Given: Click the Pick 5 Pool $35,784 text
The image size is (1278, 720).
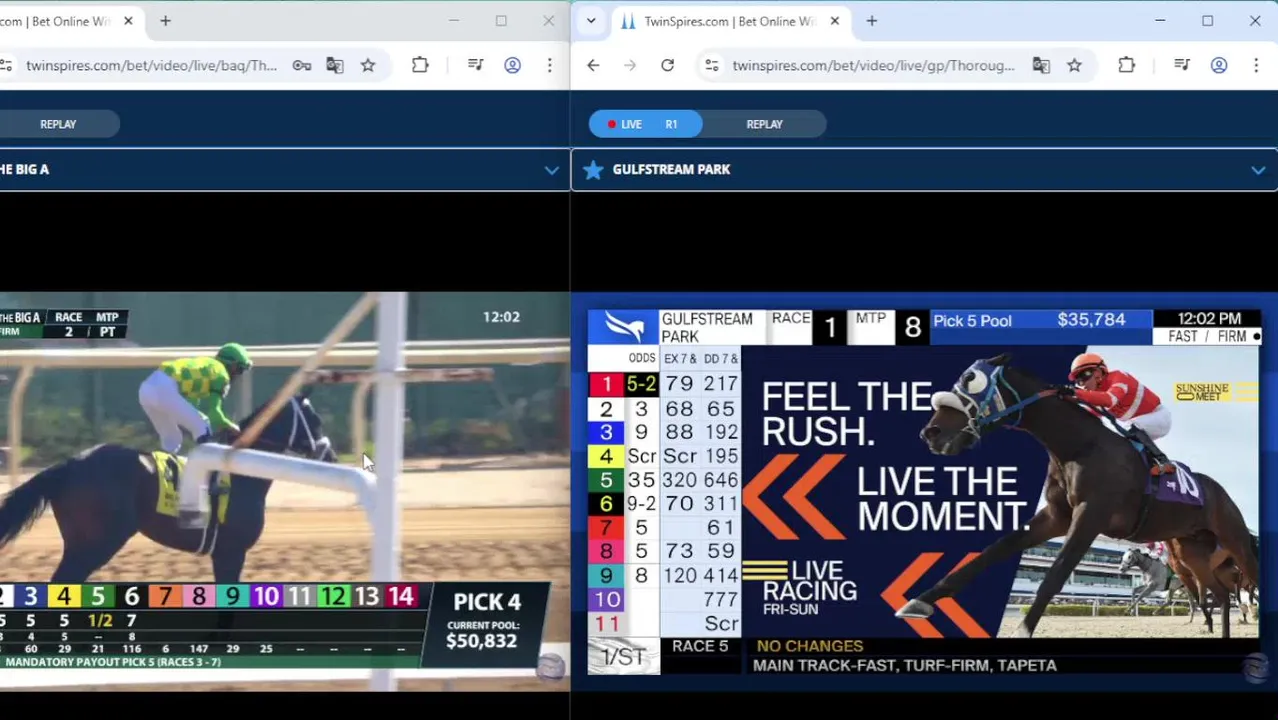Looking at the screenshot, I should click(1029, 320).
